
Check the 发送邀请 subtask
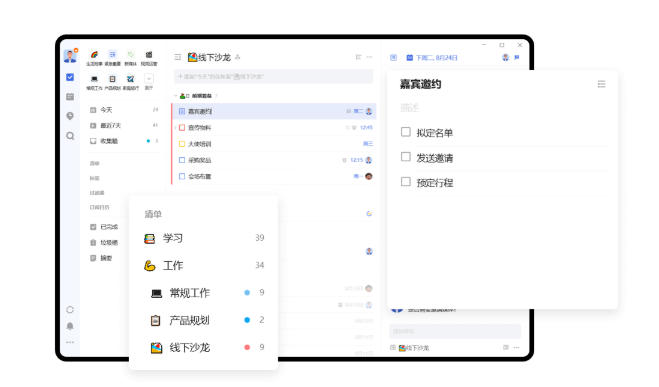[406, 157]
